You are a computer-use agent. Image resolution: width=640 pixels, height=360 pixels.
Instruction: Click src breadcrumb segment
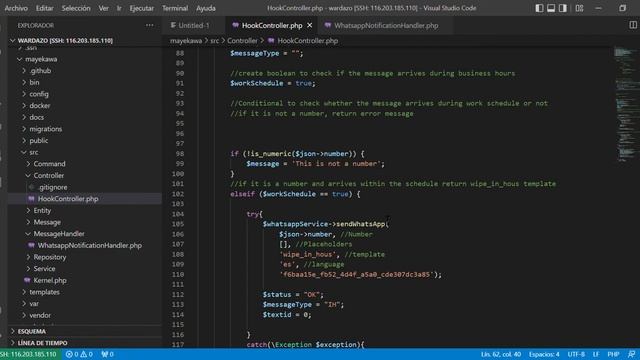coord(214,41)
